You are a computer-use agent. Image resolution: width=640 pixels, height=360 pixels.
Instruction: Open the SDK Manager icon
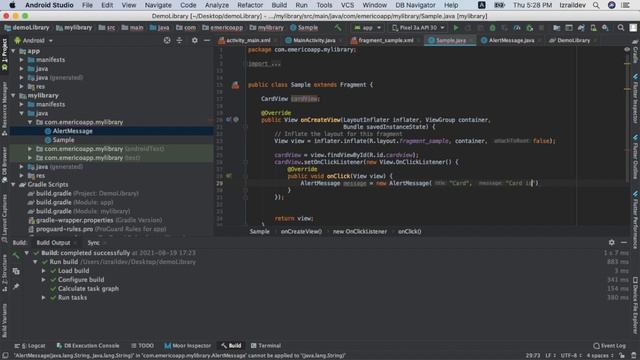[605, 28]
